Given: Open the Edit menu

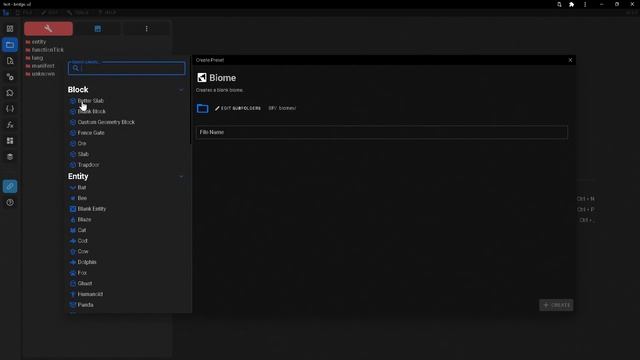Looking at the screenshot, I should tap(50, 13).
